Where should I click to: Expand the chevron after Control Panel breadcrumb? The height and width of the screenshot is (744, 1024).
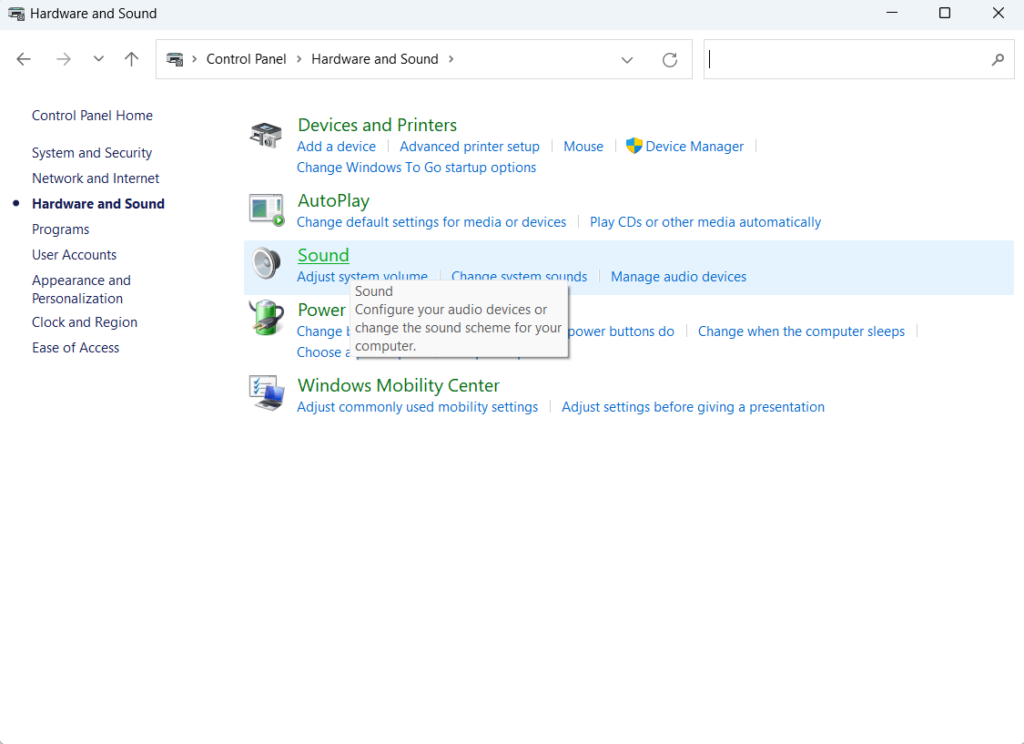coord(298,59)
